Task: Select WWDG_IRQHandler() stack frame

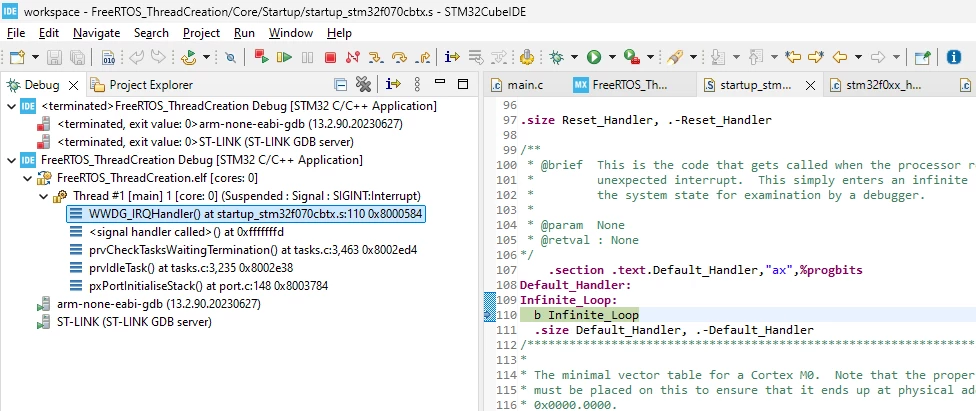Action: [245, 214]
